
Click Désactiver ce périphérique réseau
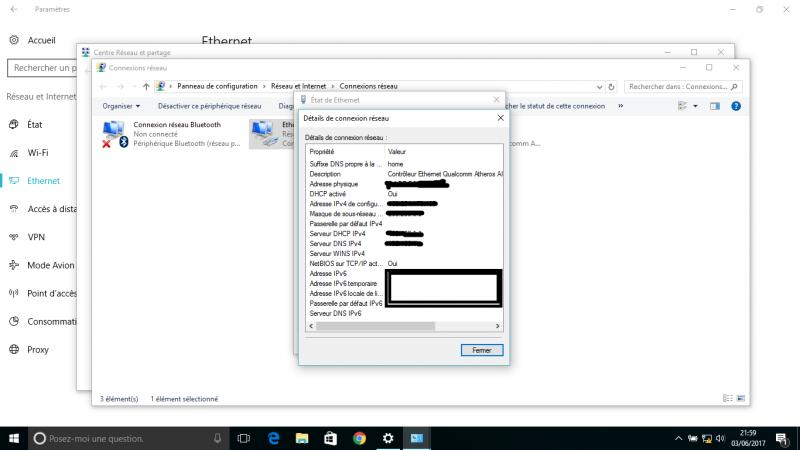(209, 106)
